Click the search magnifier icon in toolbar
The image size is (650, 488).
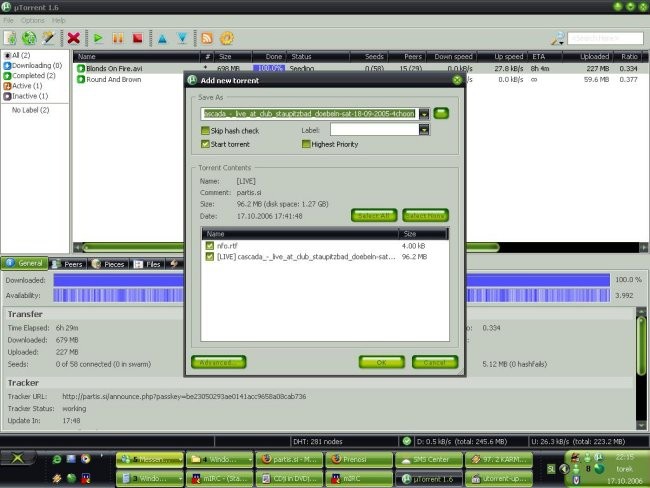point(558,39)
